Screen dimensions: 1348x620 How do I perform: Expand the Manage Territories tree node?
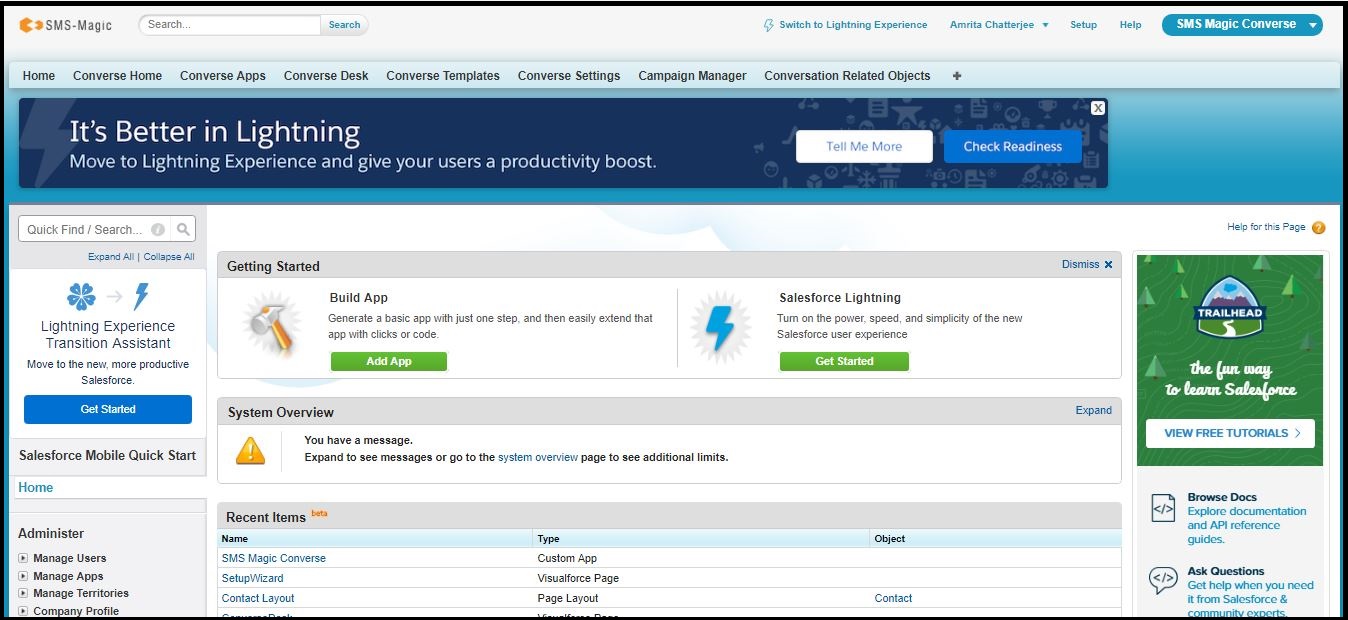pyautogui.click(x=23, y=593)
